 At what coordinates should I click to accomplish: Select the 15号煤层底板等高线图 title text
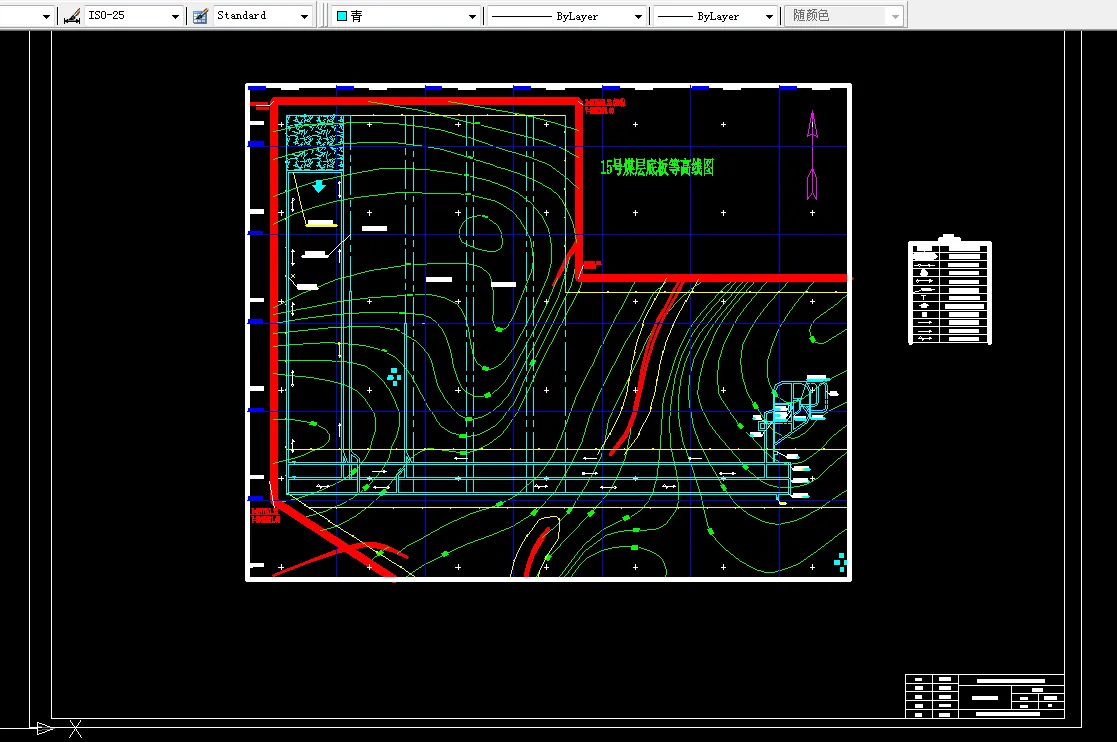[657, 167]
